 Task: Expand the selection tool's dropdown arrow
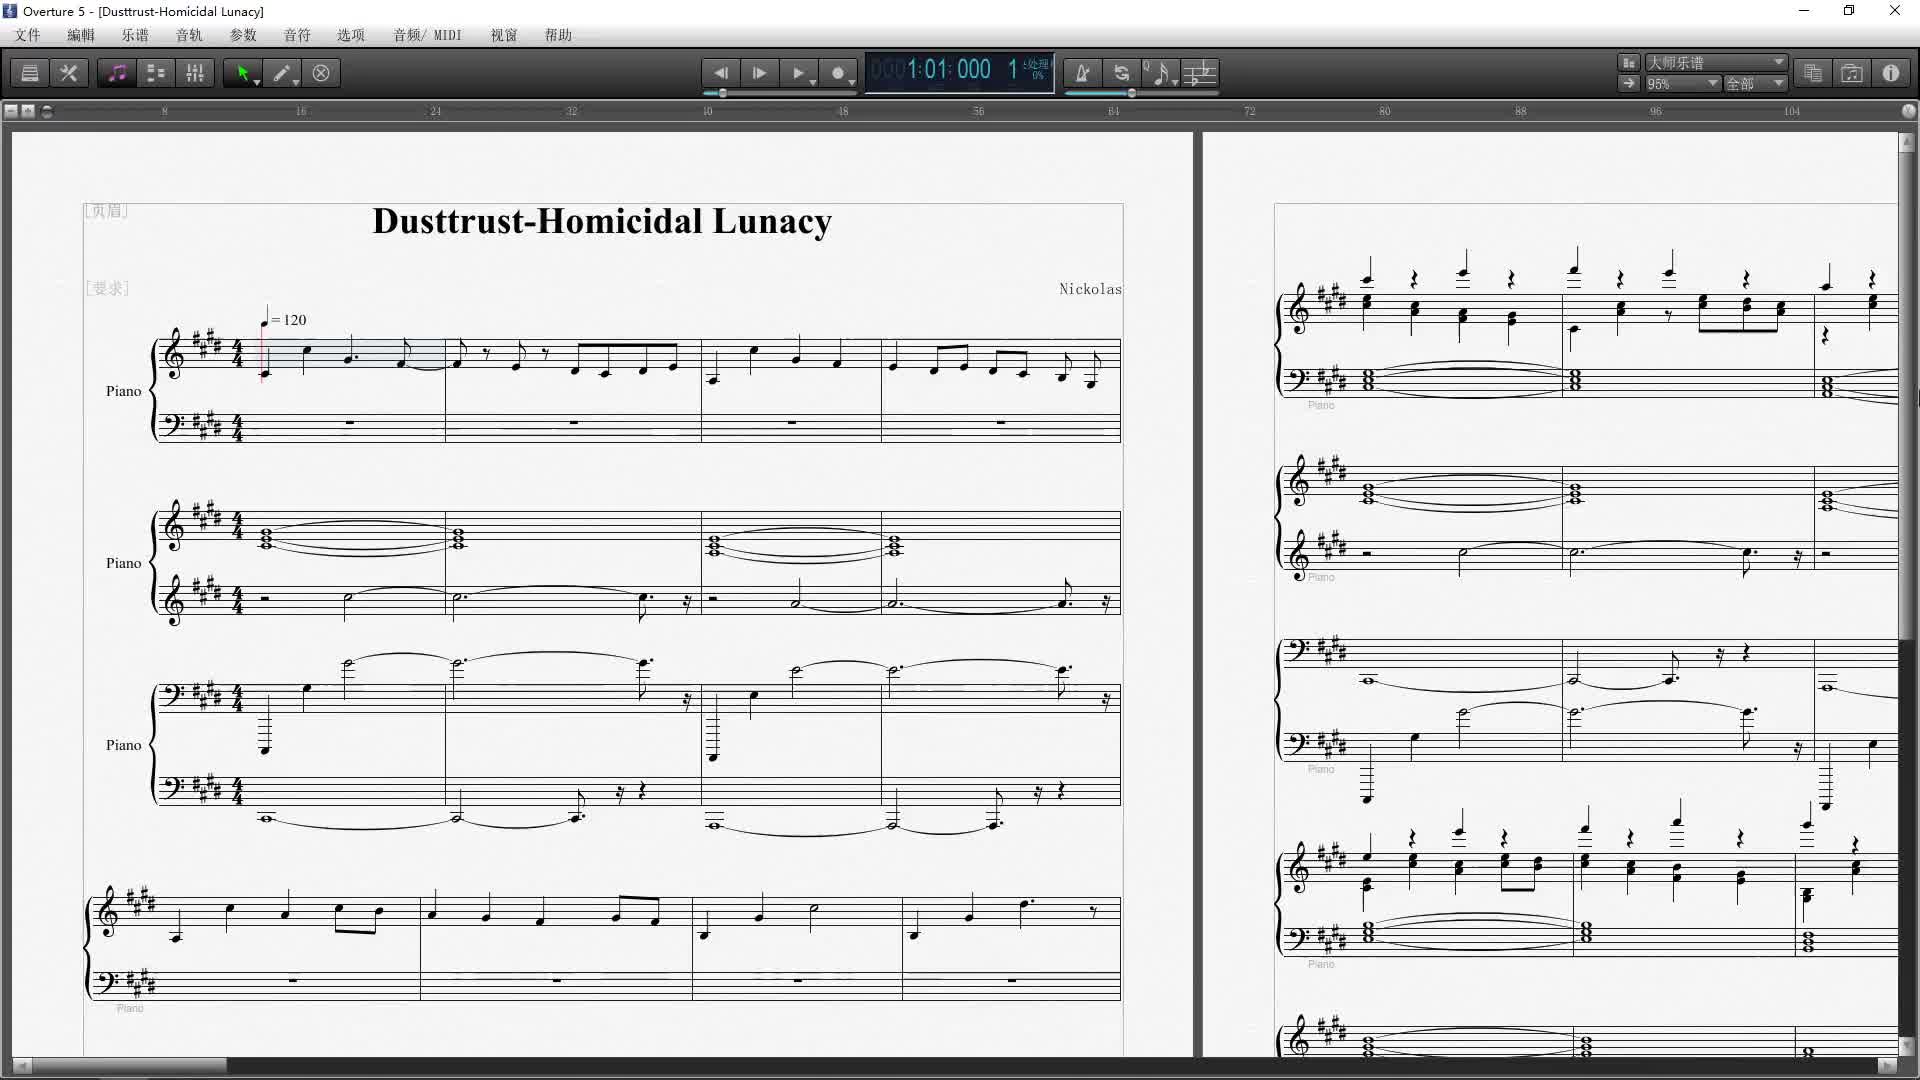click(257, 81)
